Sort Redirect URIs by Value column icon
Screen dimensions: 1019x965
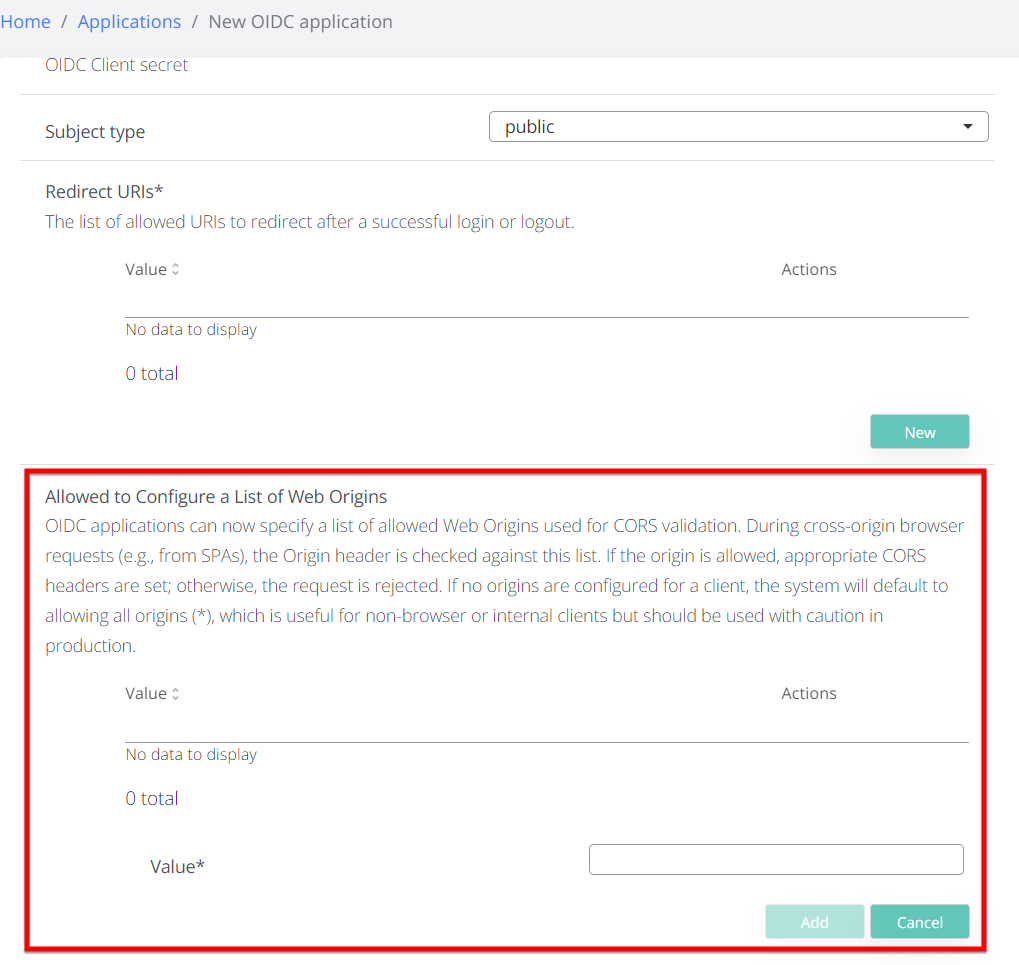click(176, 270)
